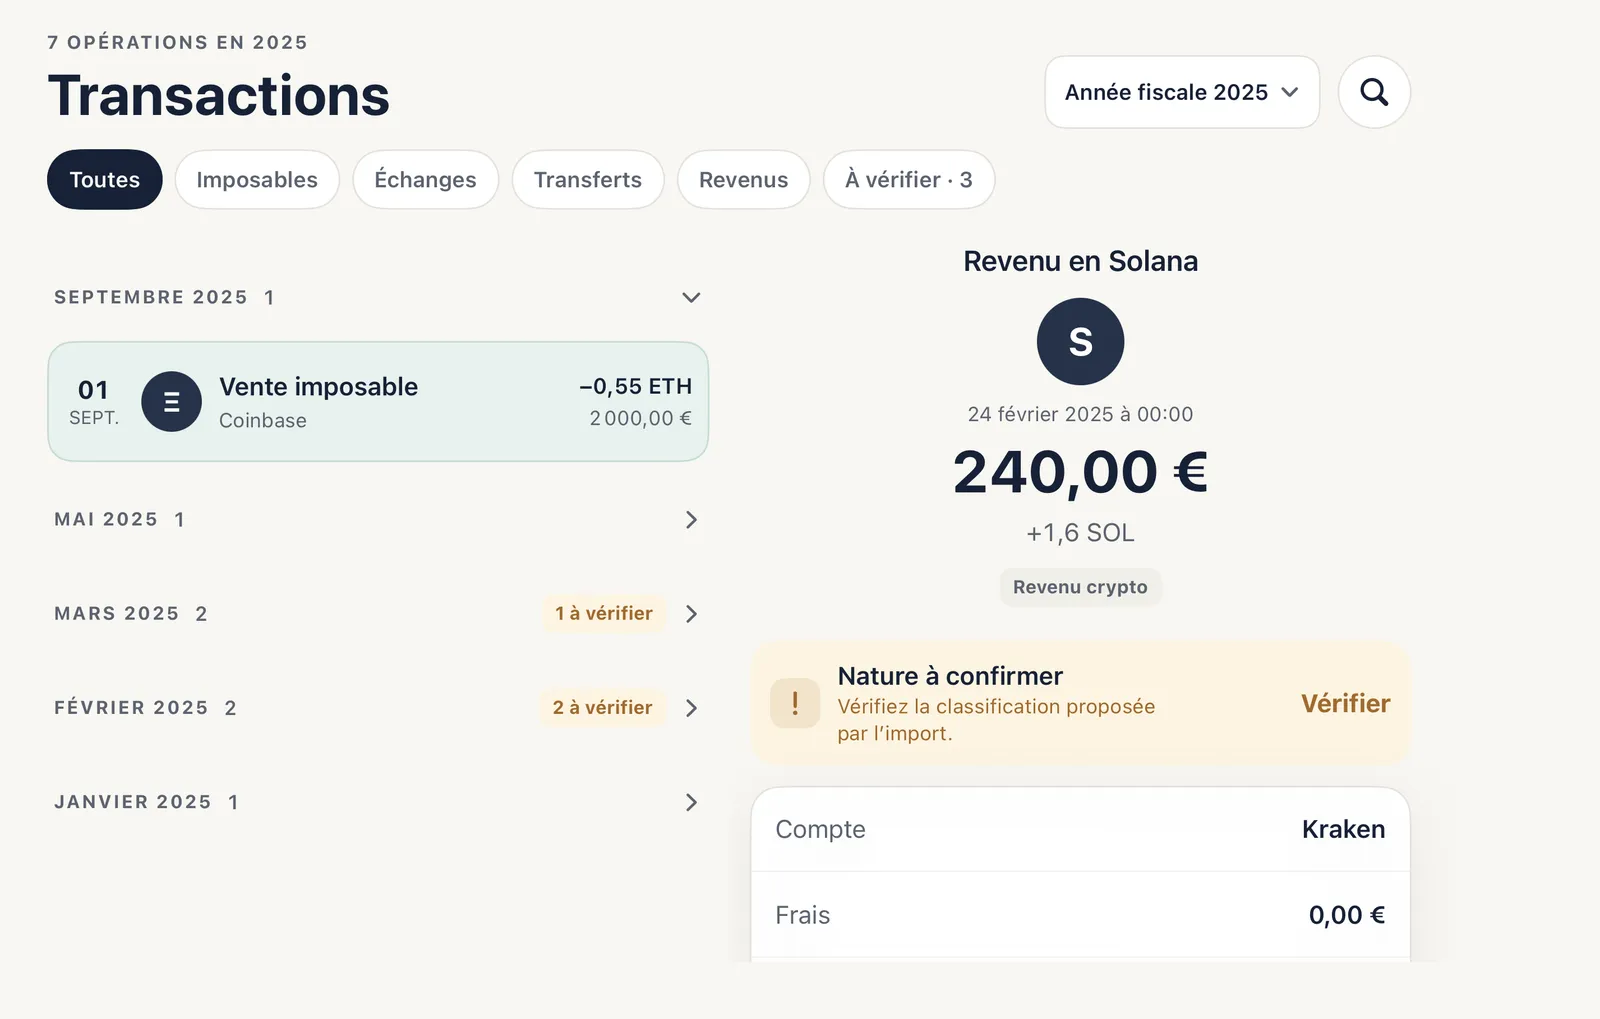
Task: Open the search magnifier button
Action: [x=1374, y=92]
